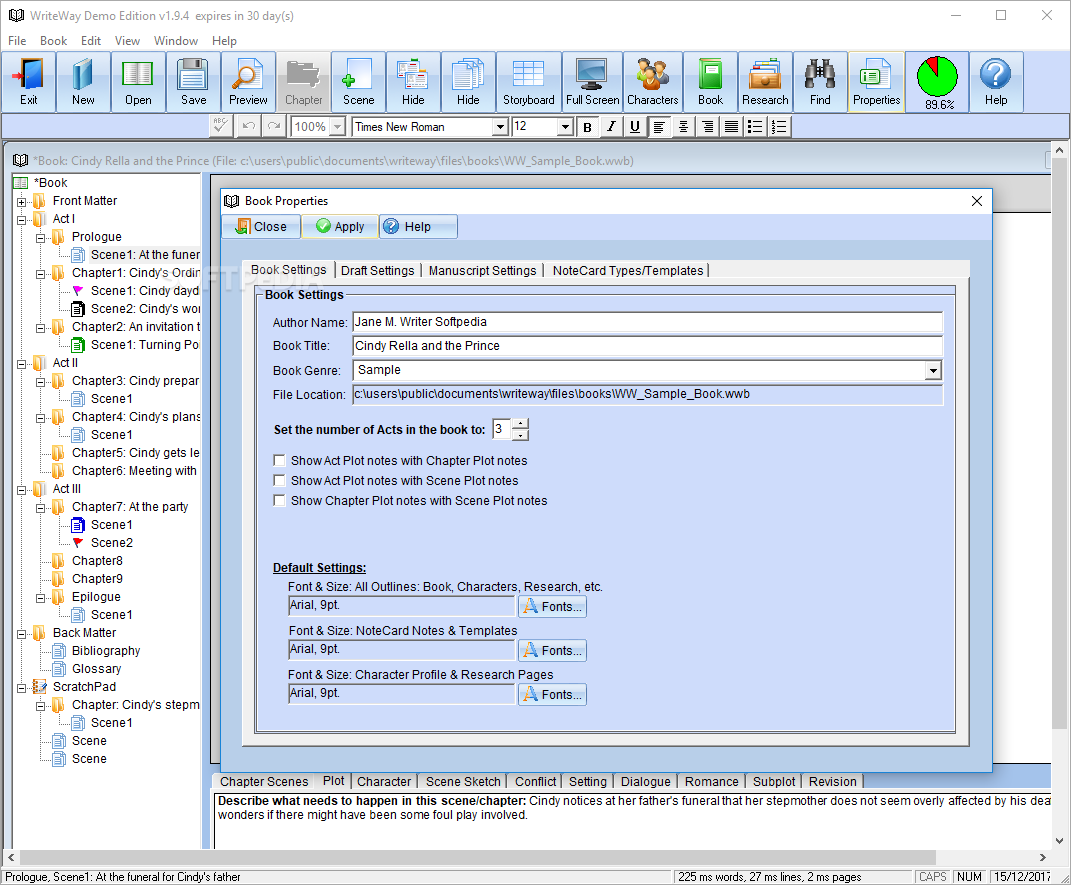
Task: Open the Storyboard view icon
Action: [x=529, y=82]
